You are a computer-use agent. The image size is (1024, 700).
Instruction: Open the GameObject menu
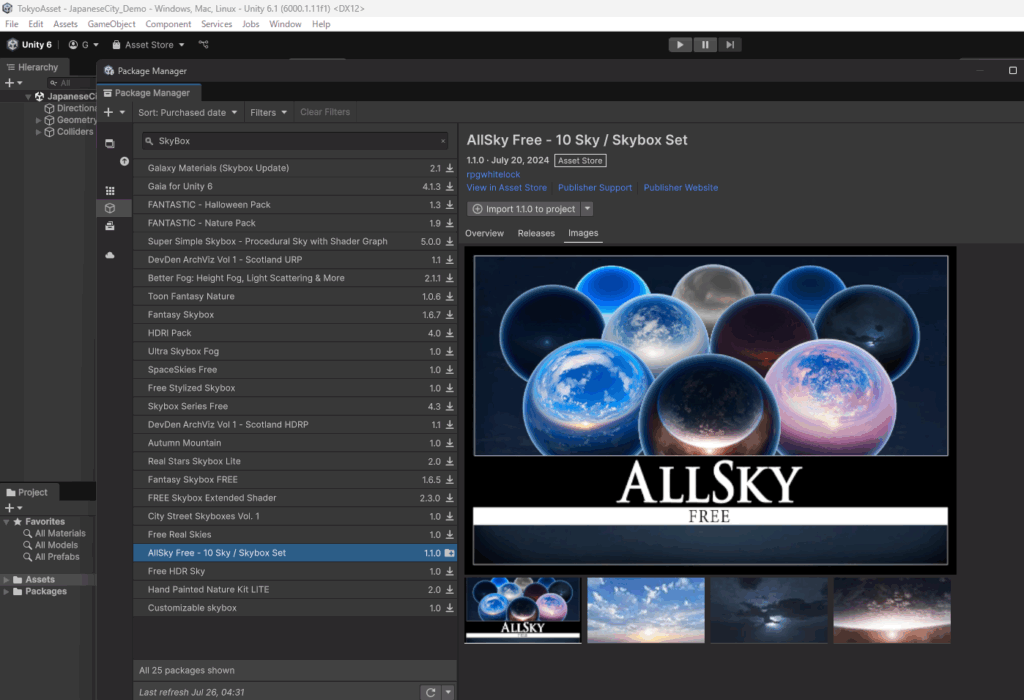coord(111,24)
